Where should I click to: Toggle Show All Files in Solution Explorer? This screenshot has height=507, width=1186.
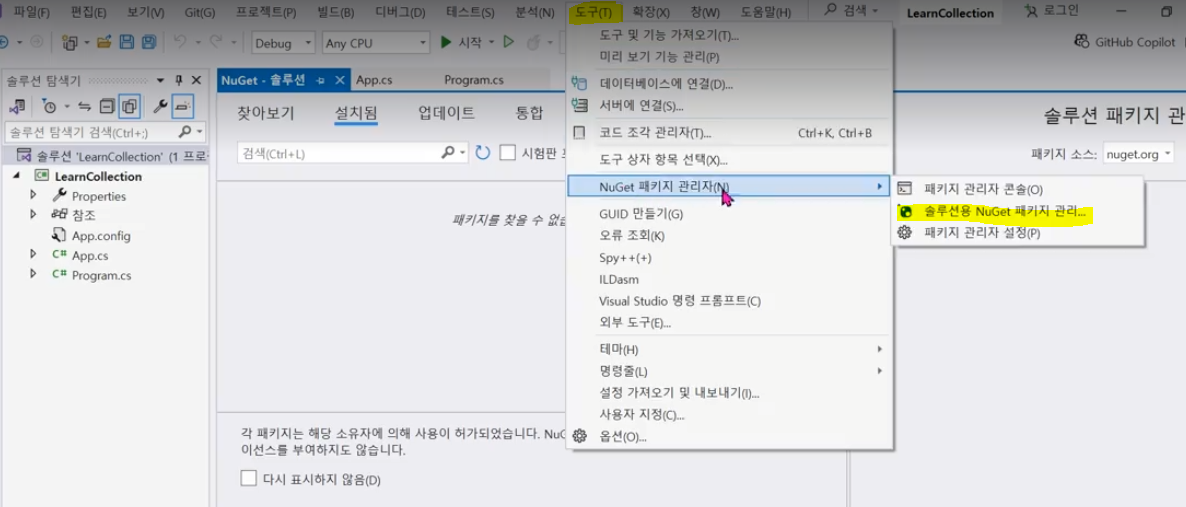coord(129,106)
